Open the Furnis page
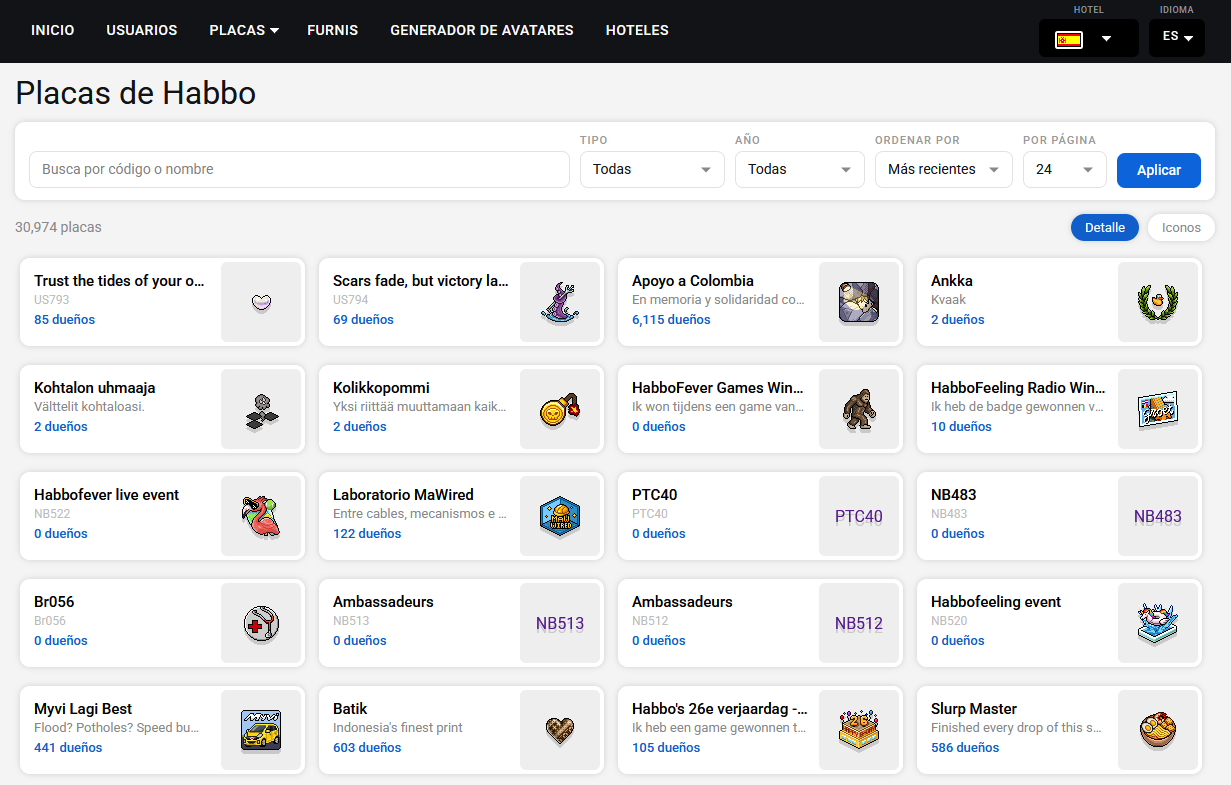1231x785 pixels. [x=333, y=30]
